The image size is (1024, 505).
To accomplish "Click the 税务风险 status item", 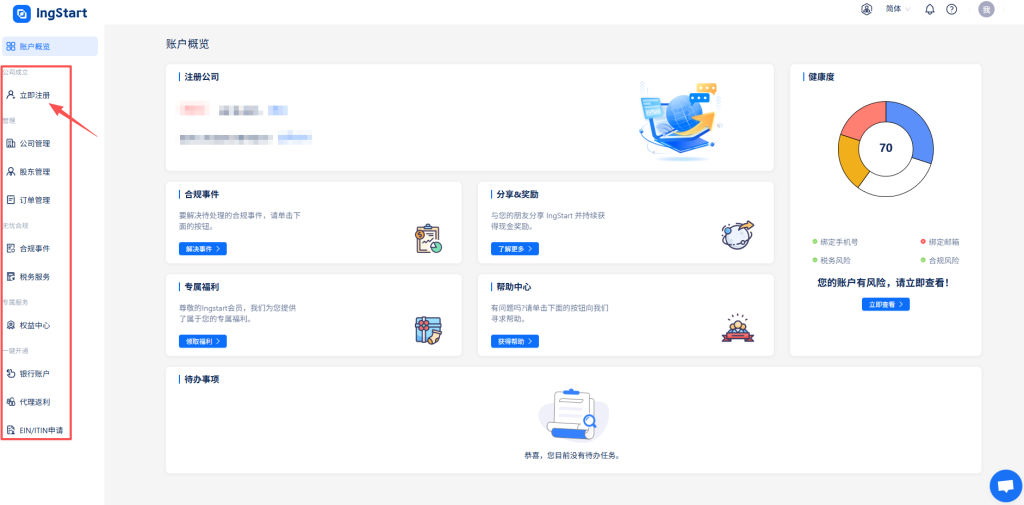I will coord(831,261).
